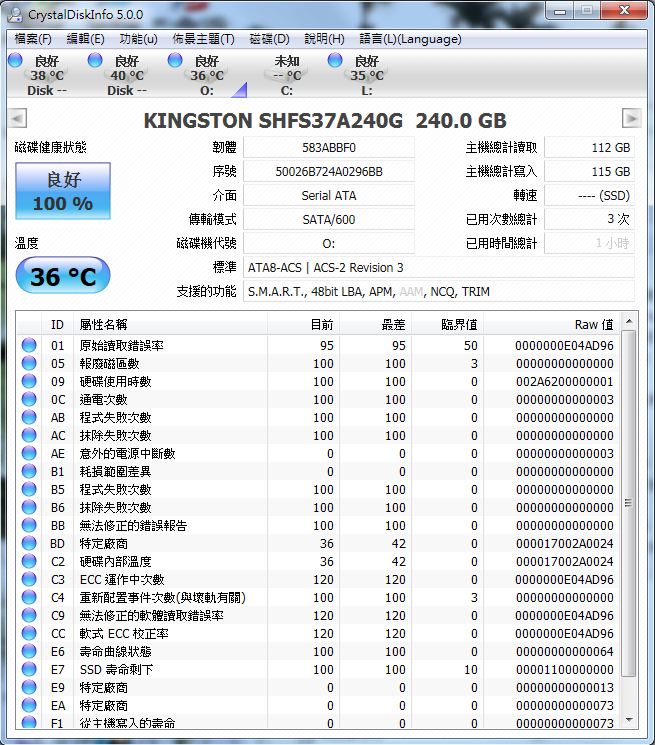This screenshot has width=655, height=745.
Task: Open the 磁碟(D) menu
Action: click(x=269, y=39)
